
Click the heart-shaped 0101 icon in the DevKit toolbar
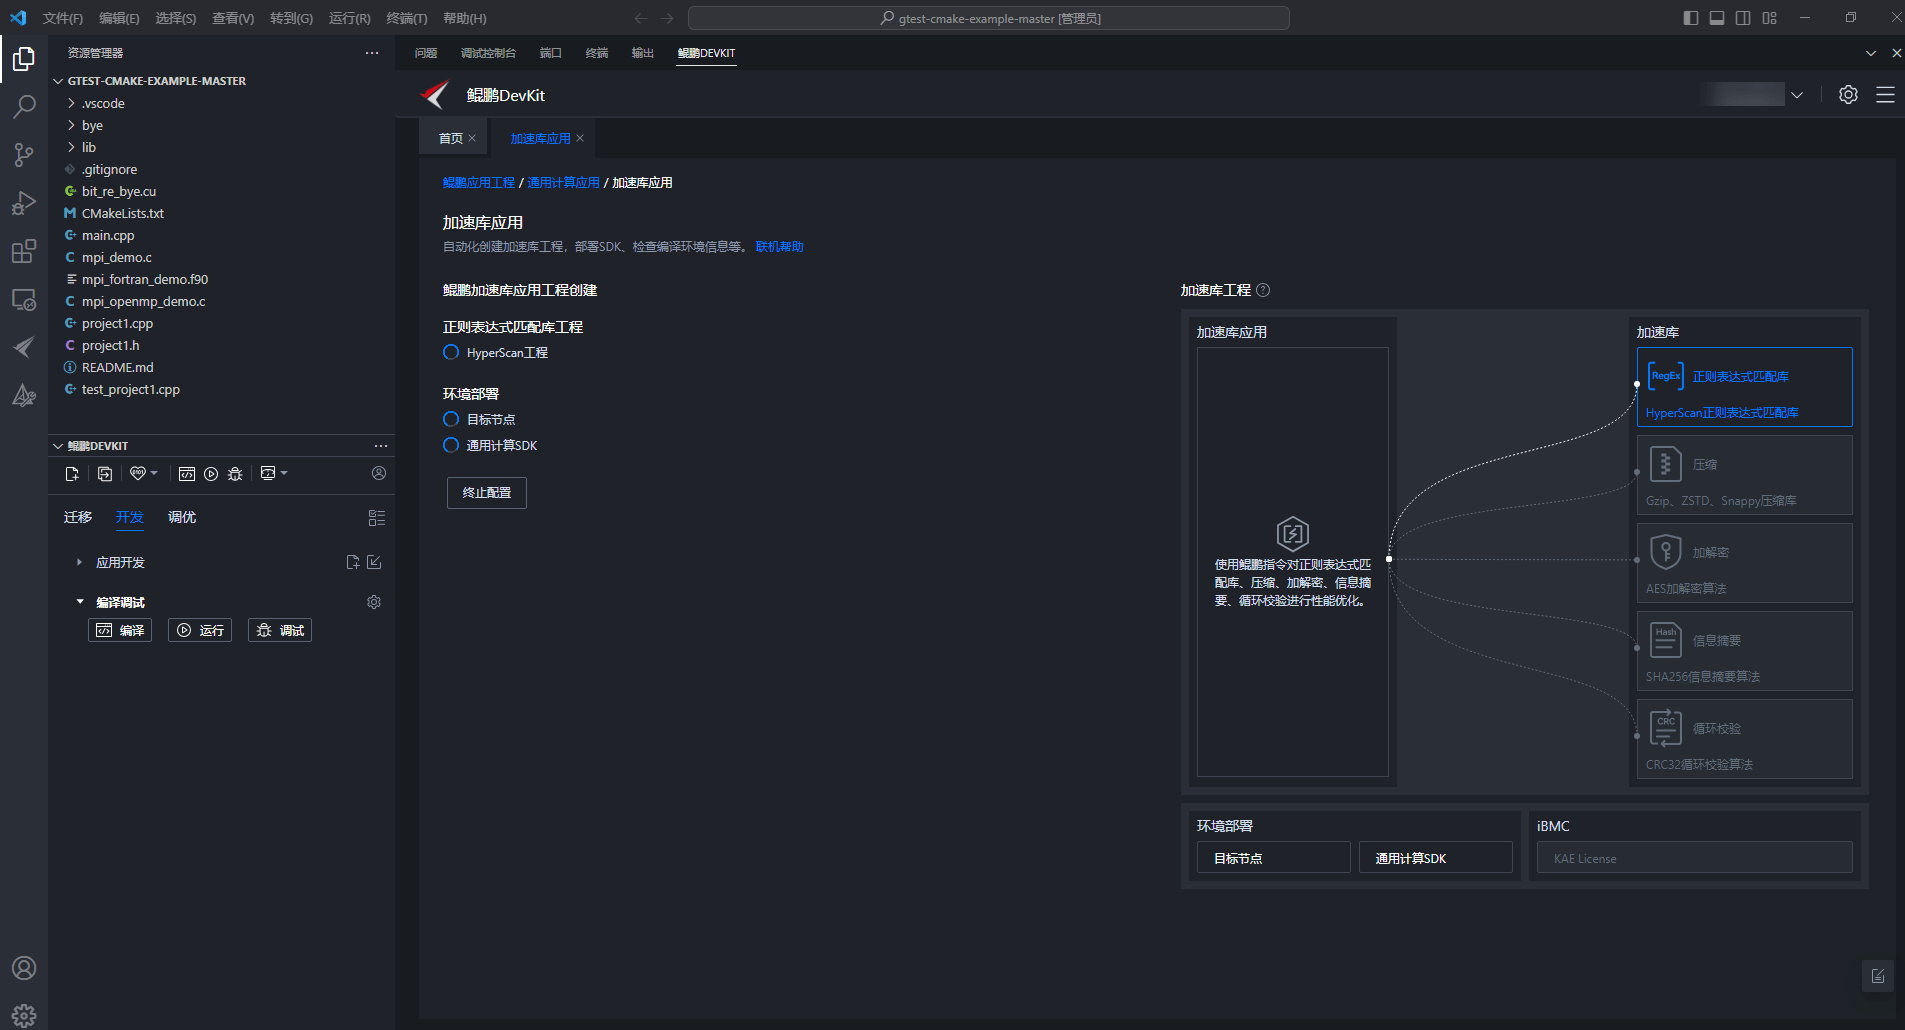click(138, 474)
